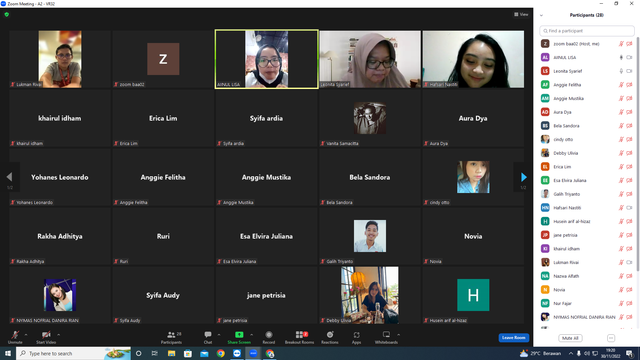Image resolution: width=640 pixels, height=360 pixels.
Task: Open more options ellipsis in Participants panel
Action: pyautogui.click(x=611, y=338)
